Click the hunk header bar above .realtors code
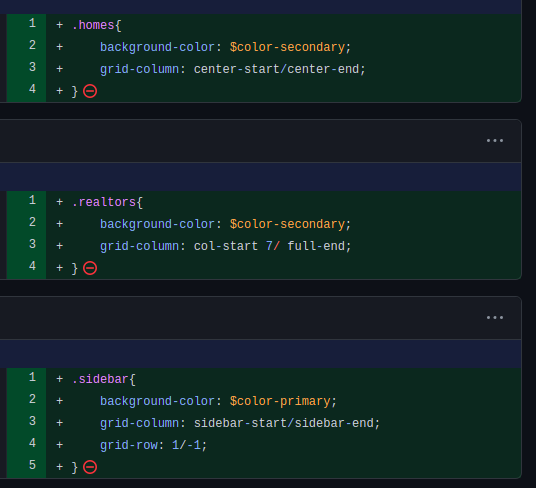Screen dimensions: 536x488 point(260,177)
